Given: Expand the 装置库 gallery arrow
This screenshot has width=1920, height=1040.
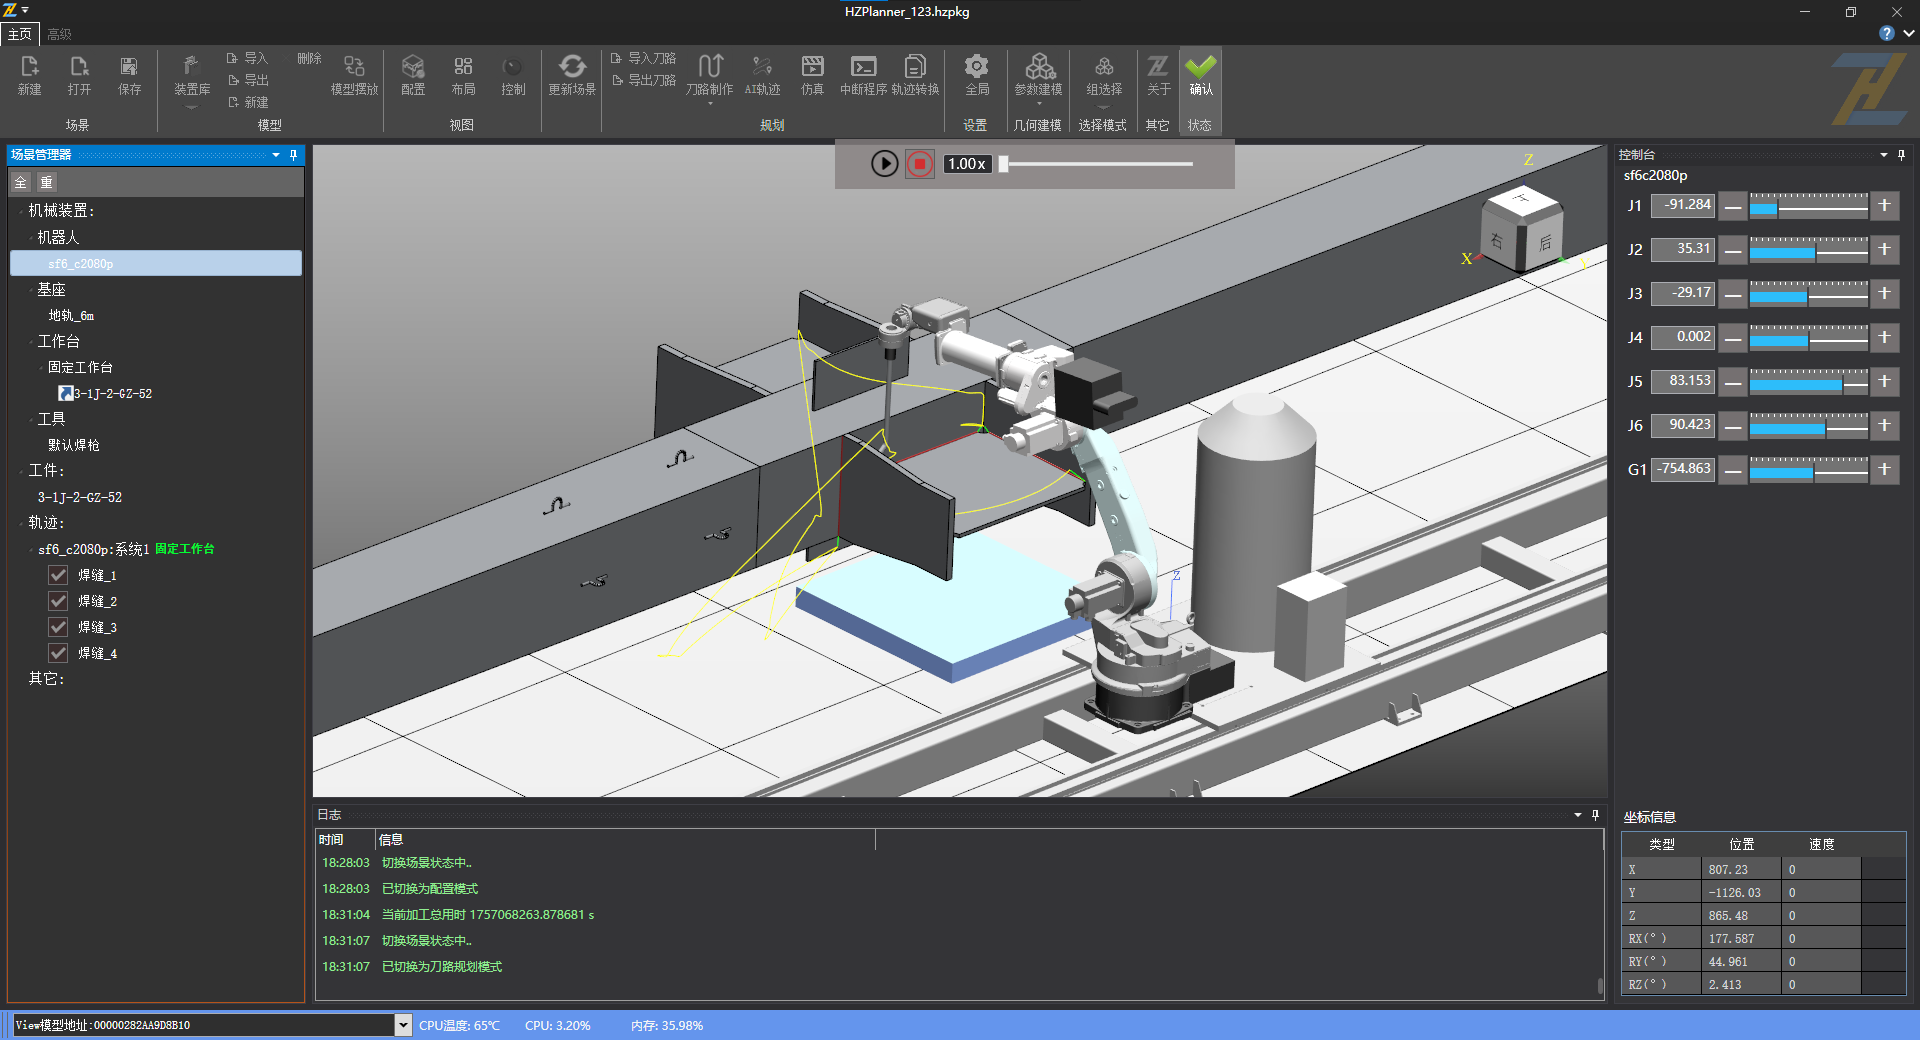Looking at the screenshot, I should pyautogui.click(x=192, y=107).
